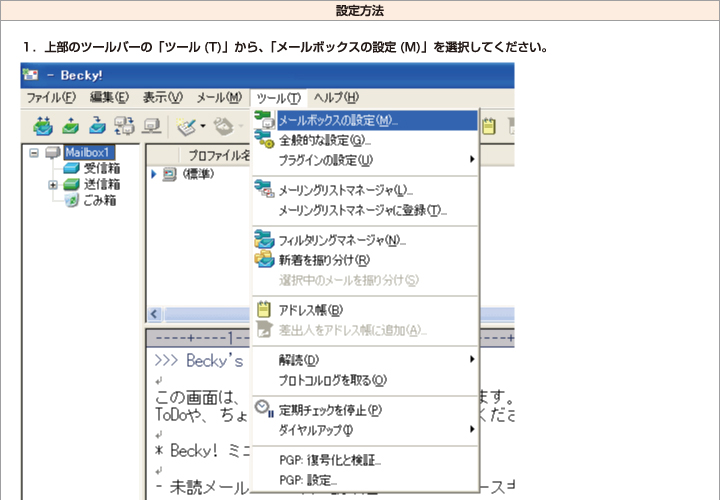Select PGP: 設定 entry
Viewport: 720px width, 500px height.
pyautogui.click(x=365, y=480)
